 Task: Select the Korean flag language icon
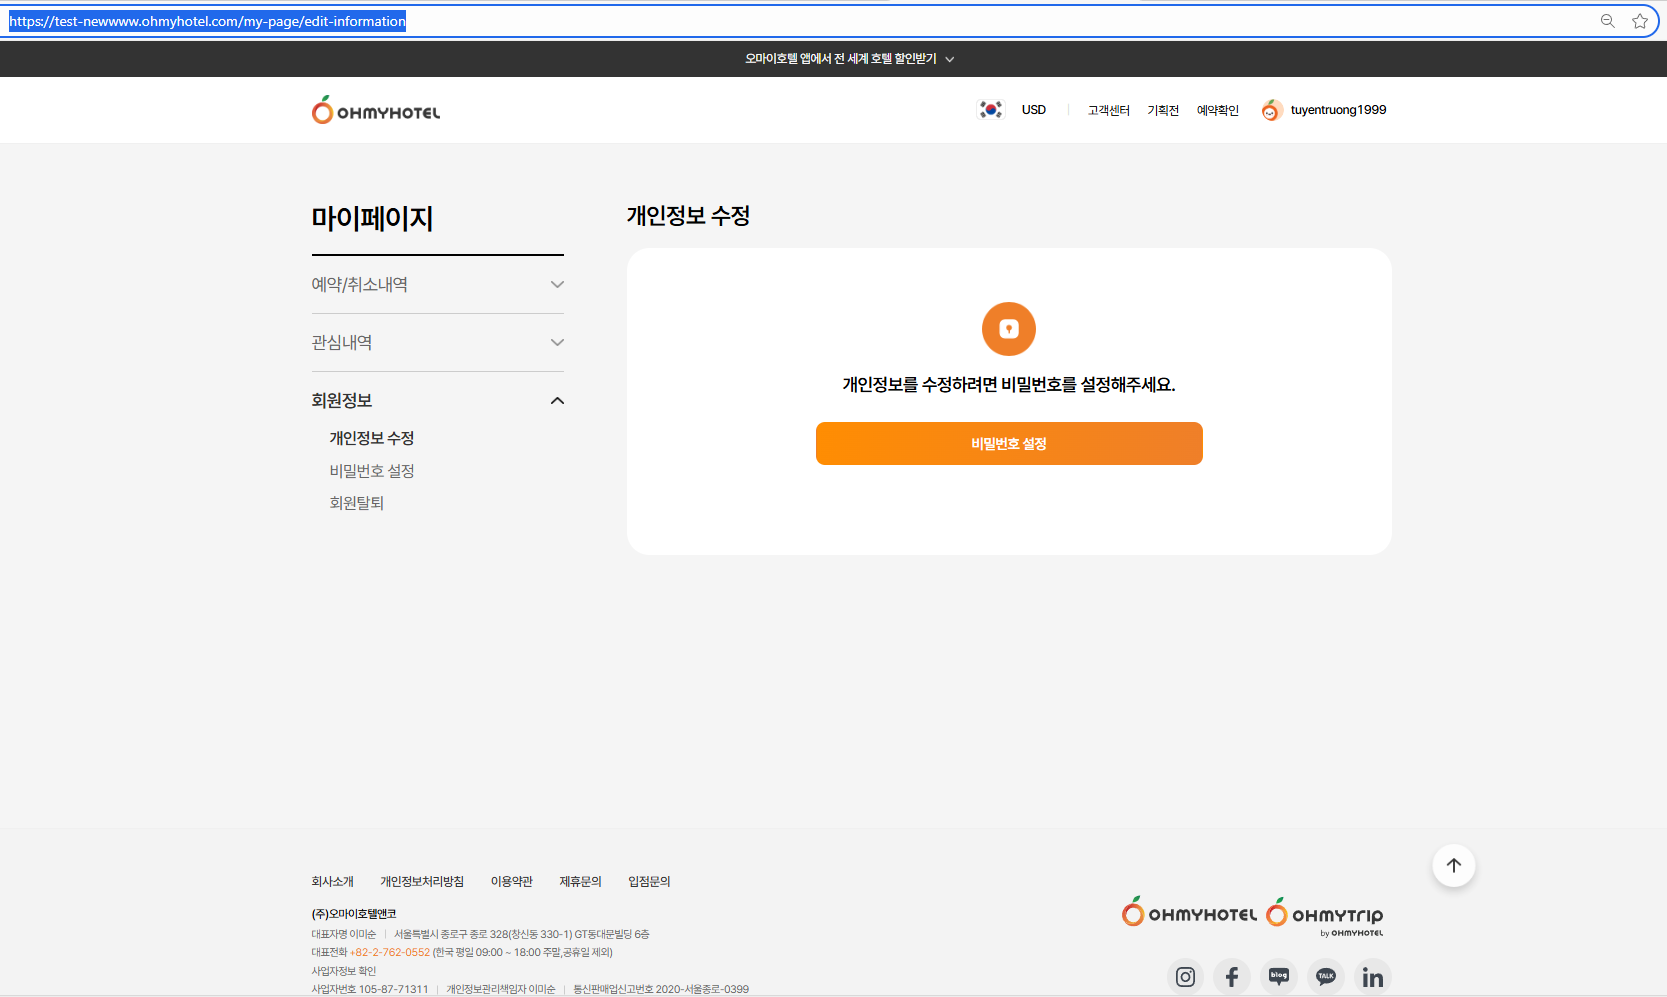(x=990, y=110)
